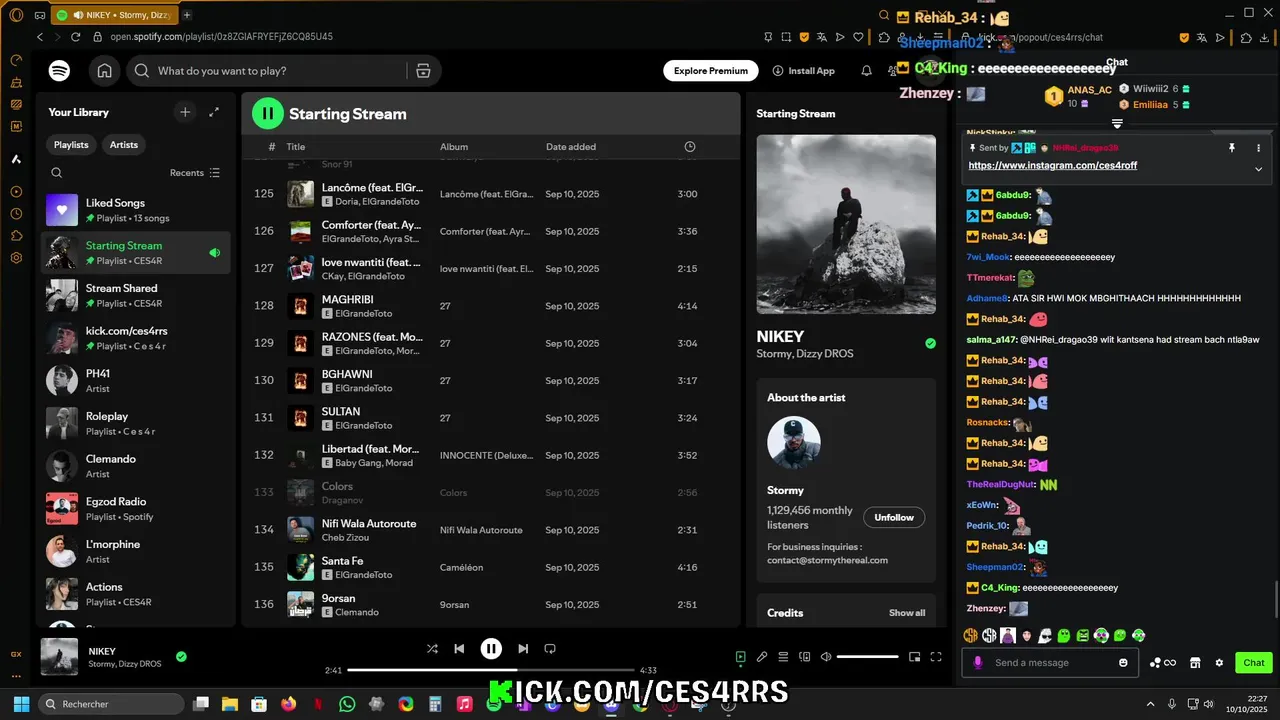
Task: Sort tracks by Title column
Action: click(296, 147)
